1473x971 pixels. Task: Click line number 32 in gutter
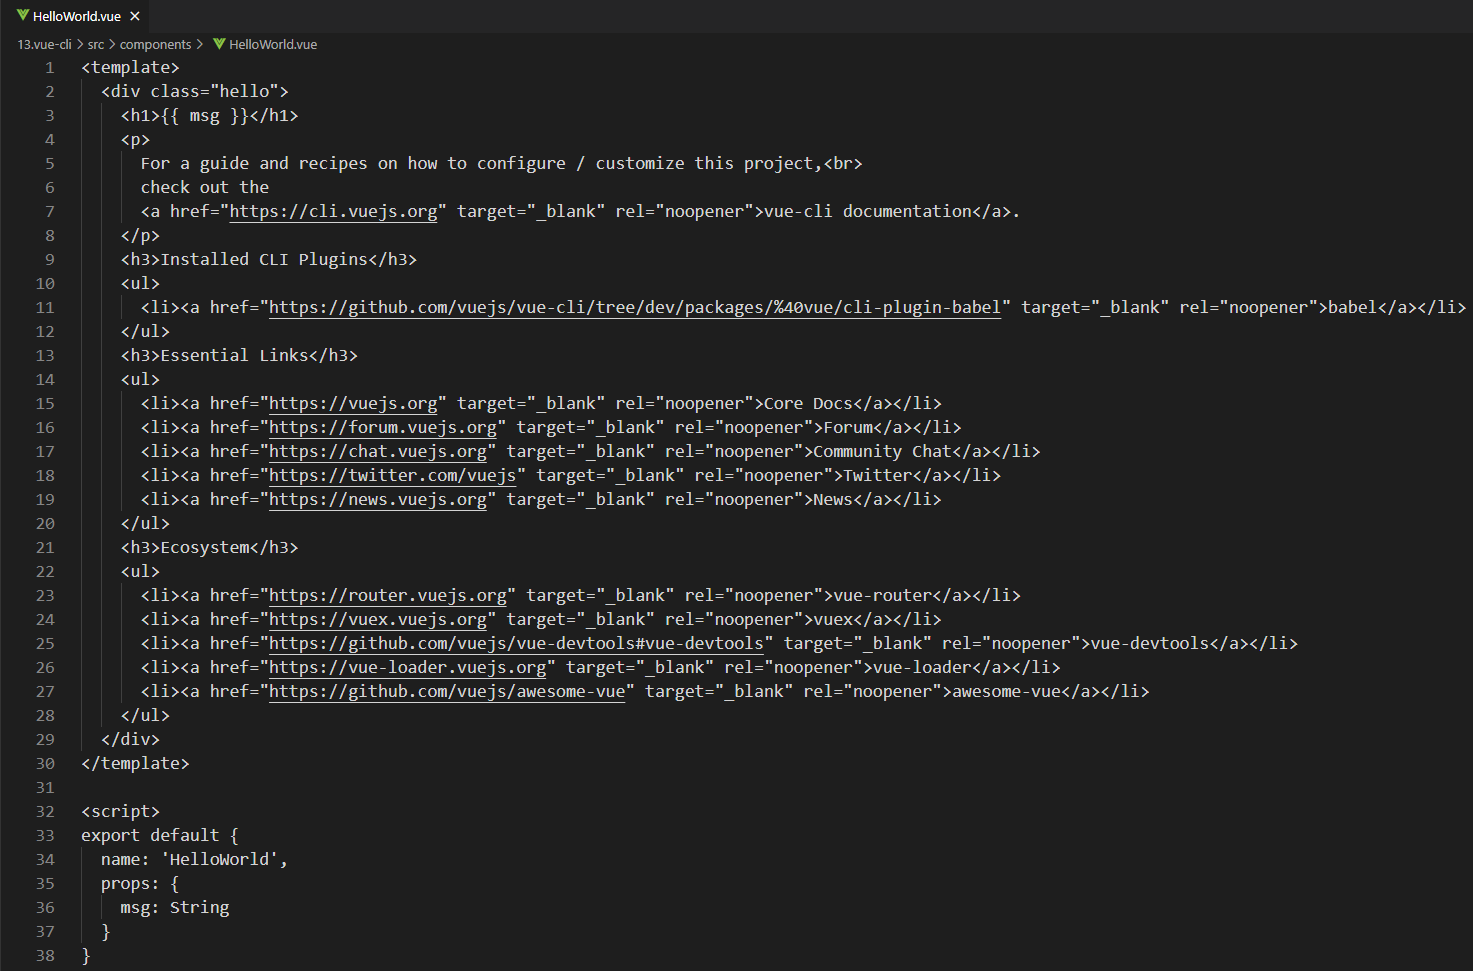tap(45, 811)
